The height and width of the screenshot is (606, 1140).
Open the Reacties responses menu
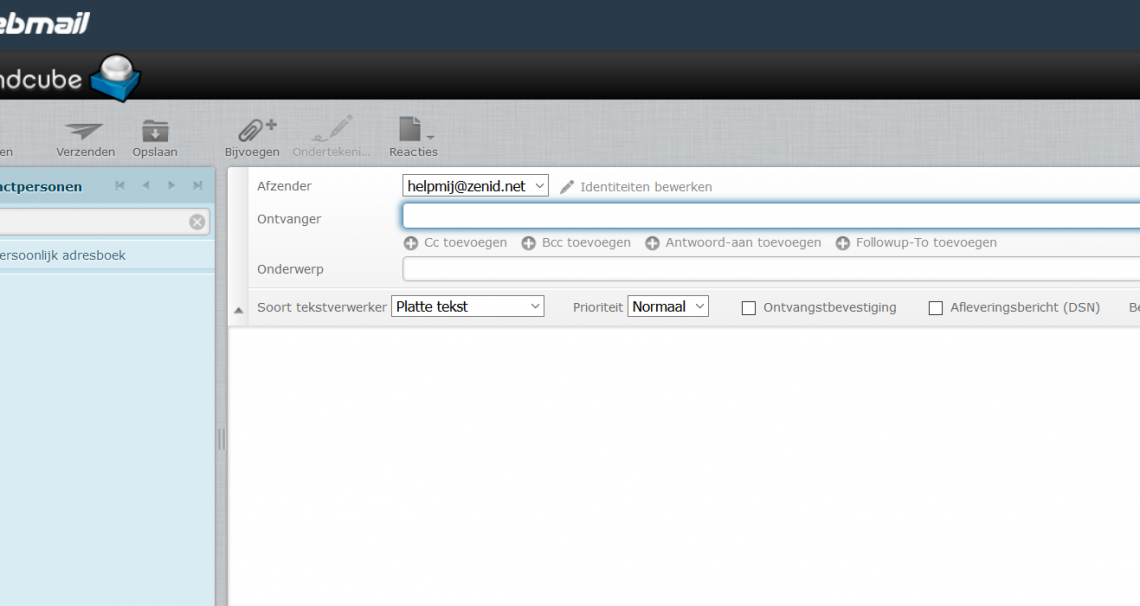pos(413,139)
